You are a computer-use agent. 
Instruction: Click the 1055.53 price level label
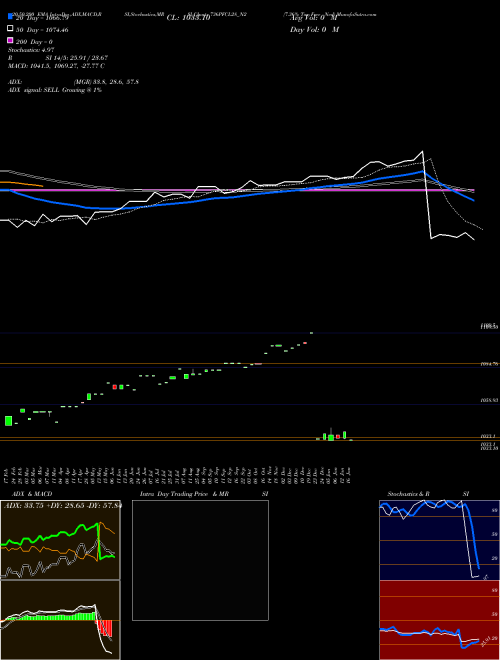point(489,401)
